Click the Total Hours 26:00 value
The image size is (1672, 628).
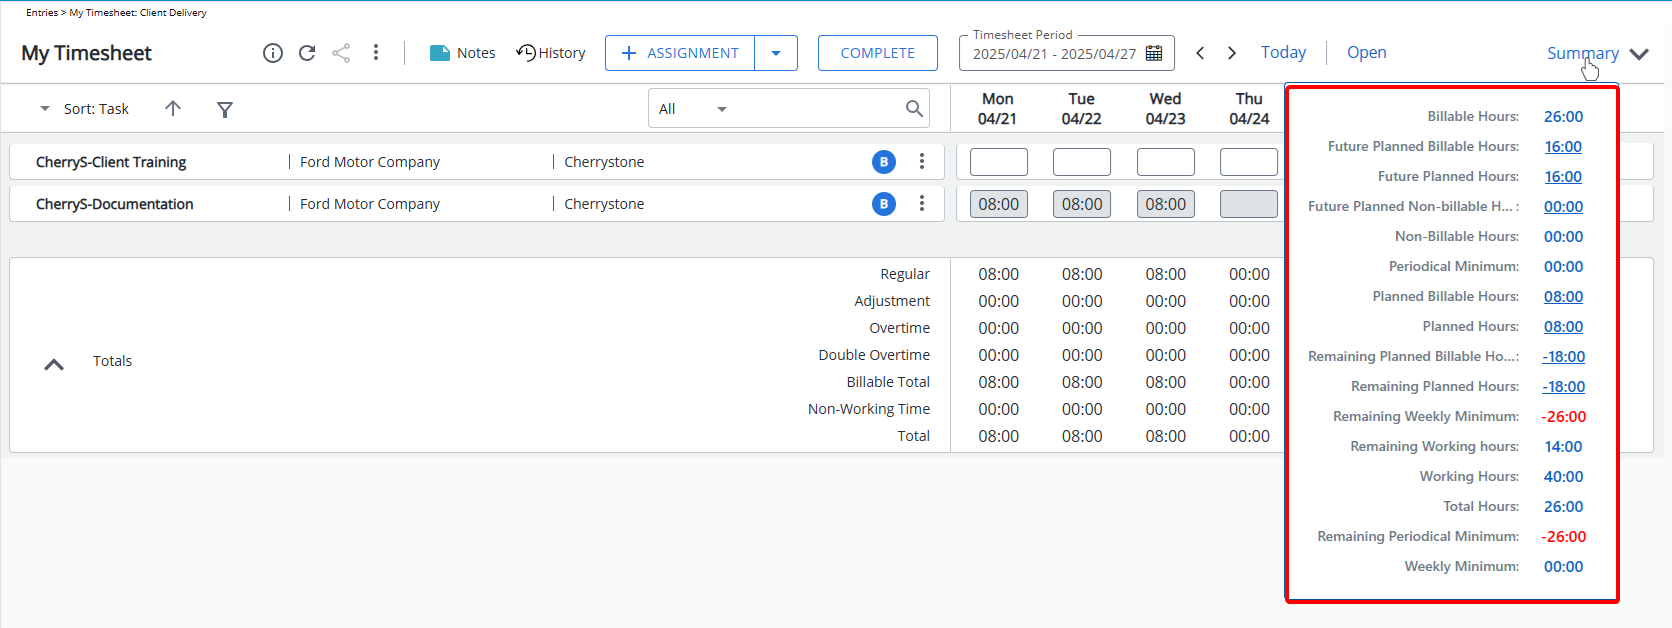(x=1563, y=506)
